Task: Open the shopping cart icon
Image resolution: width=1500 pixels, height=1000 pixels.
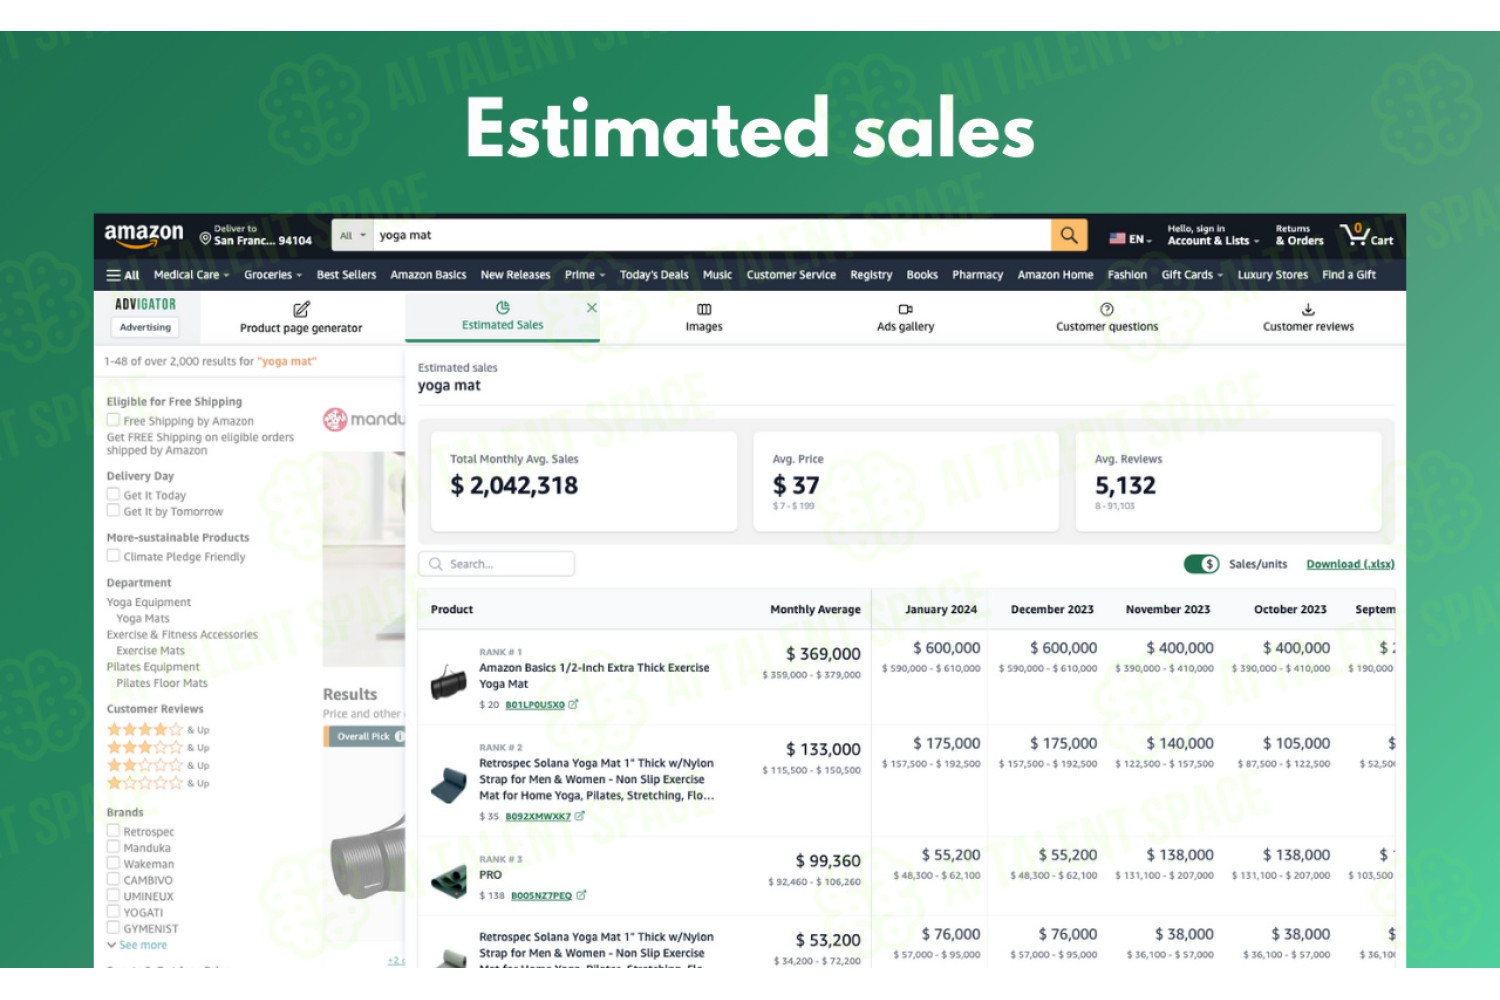Action: click(1356, 234)
